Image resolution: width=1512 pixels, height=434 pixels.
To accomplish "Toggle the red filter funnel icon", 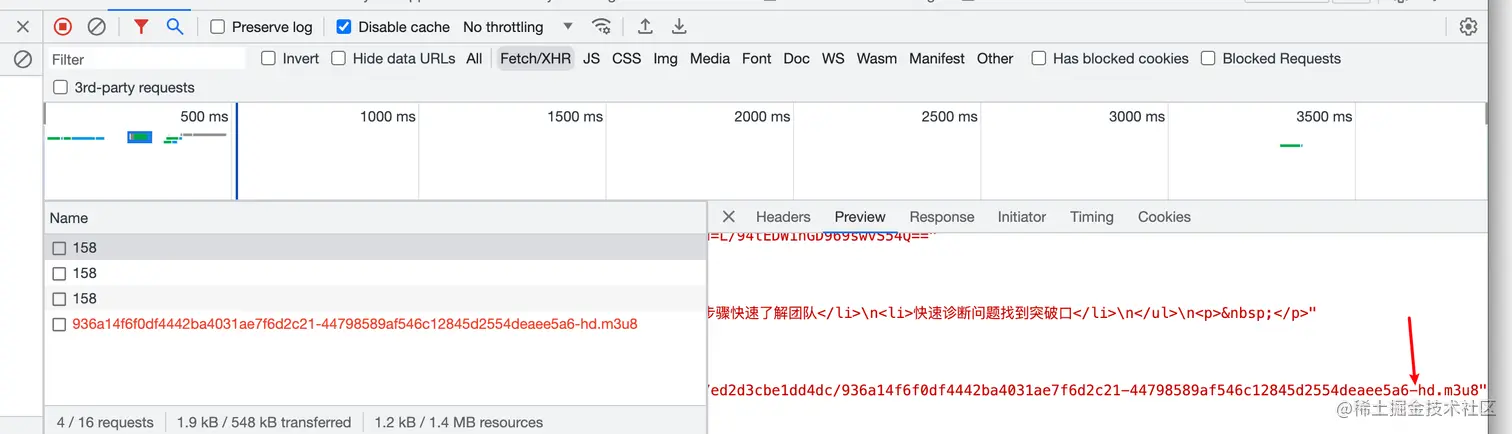I will 141,27.
